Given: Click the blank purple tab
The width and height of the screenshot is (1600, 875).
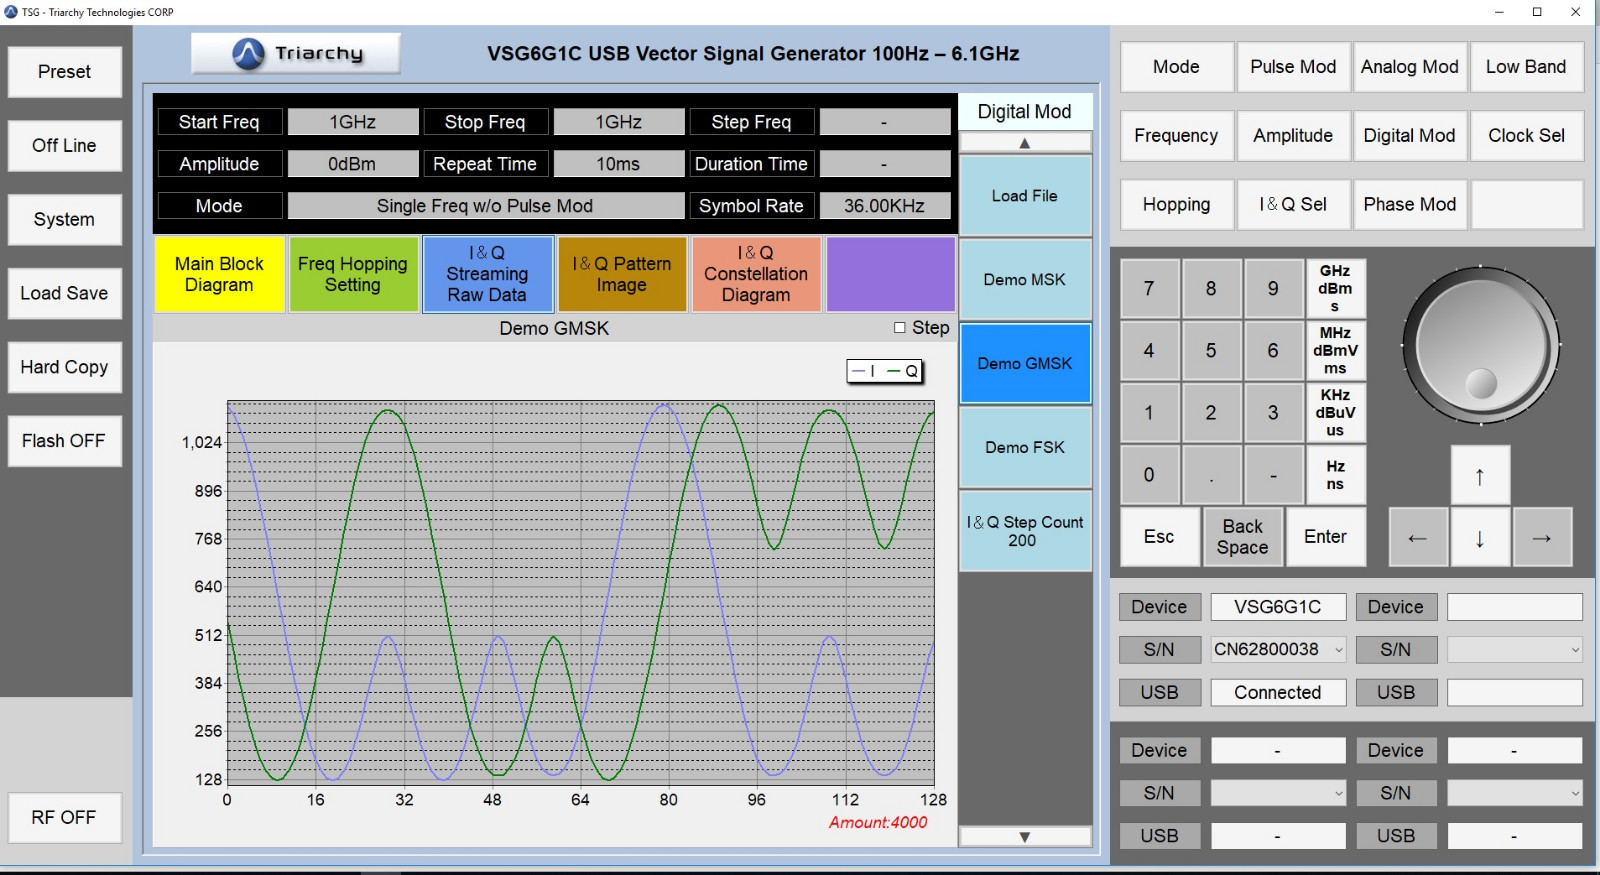Looking at the screenshot, I should pos(890,275).
